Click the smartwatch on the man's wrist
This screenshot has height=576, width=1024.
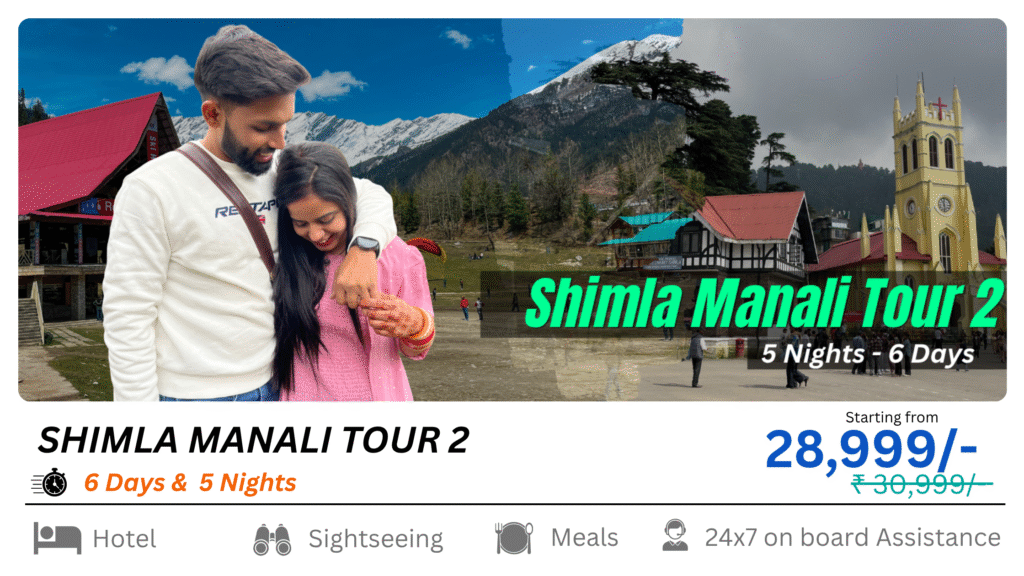point(365,246)
